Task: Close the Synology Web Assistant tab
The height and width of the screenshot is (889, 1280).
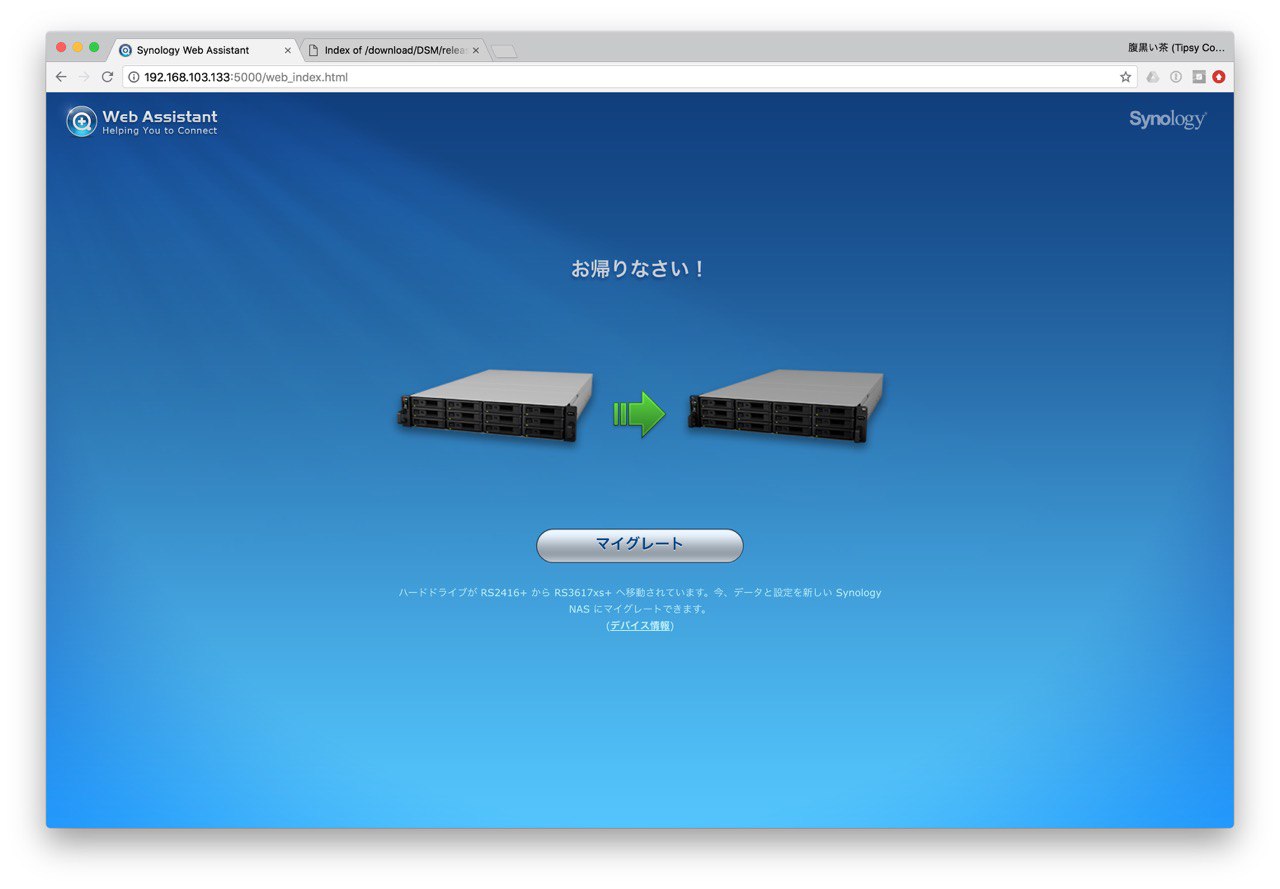Action: [x=288, y=50]
